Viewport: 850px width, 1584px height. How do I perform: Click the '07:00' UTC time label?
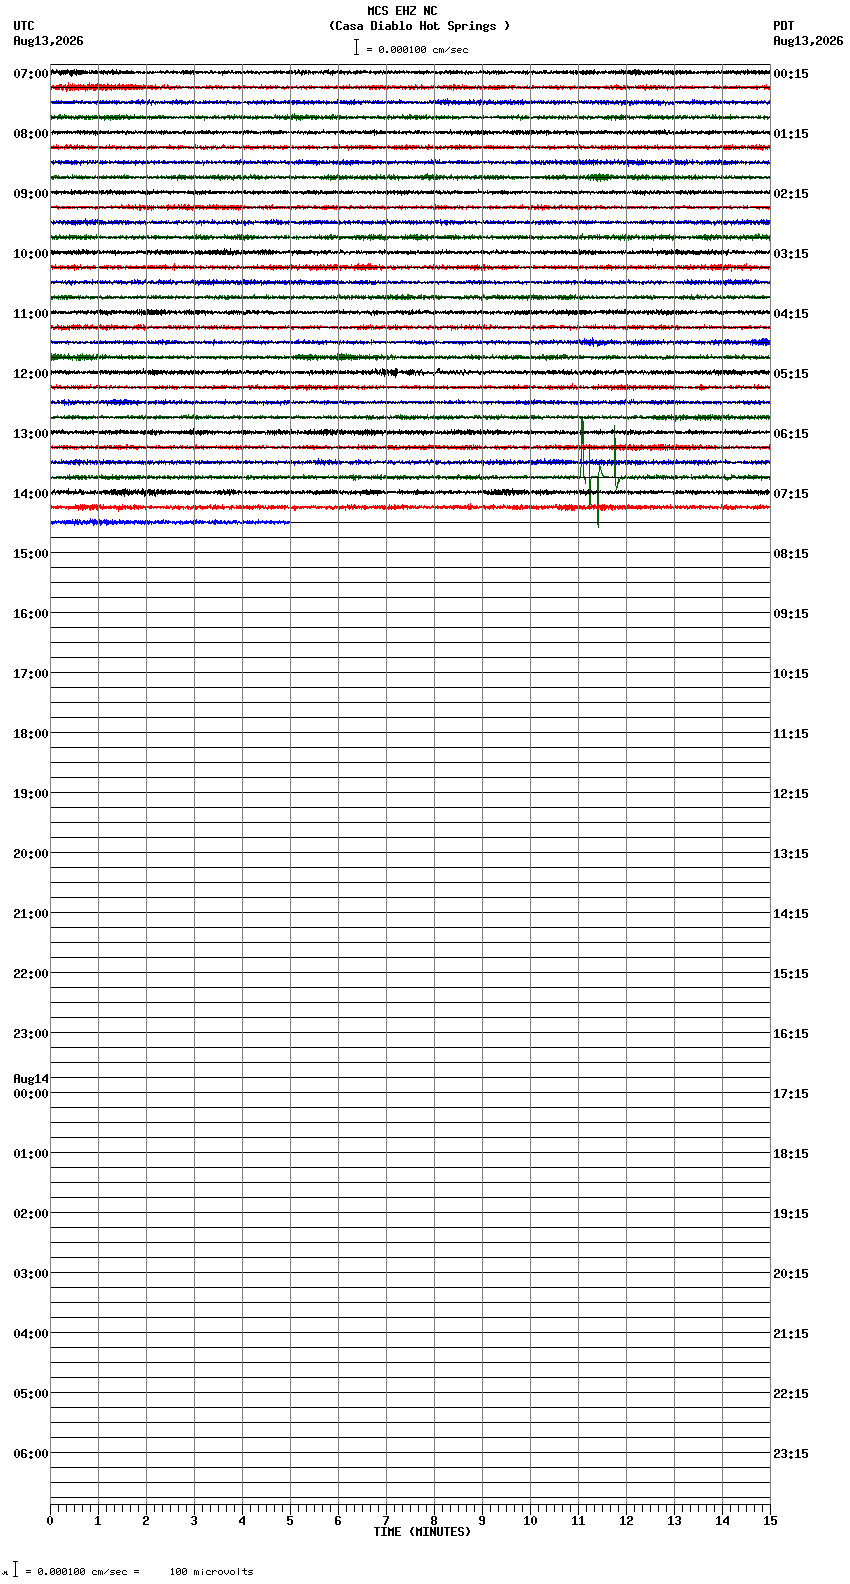tap(31, 74)
